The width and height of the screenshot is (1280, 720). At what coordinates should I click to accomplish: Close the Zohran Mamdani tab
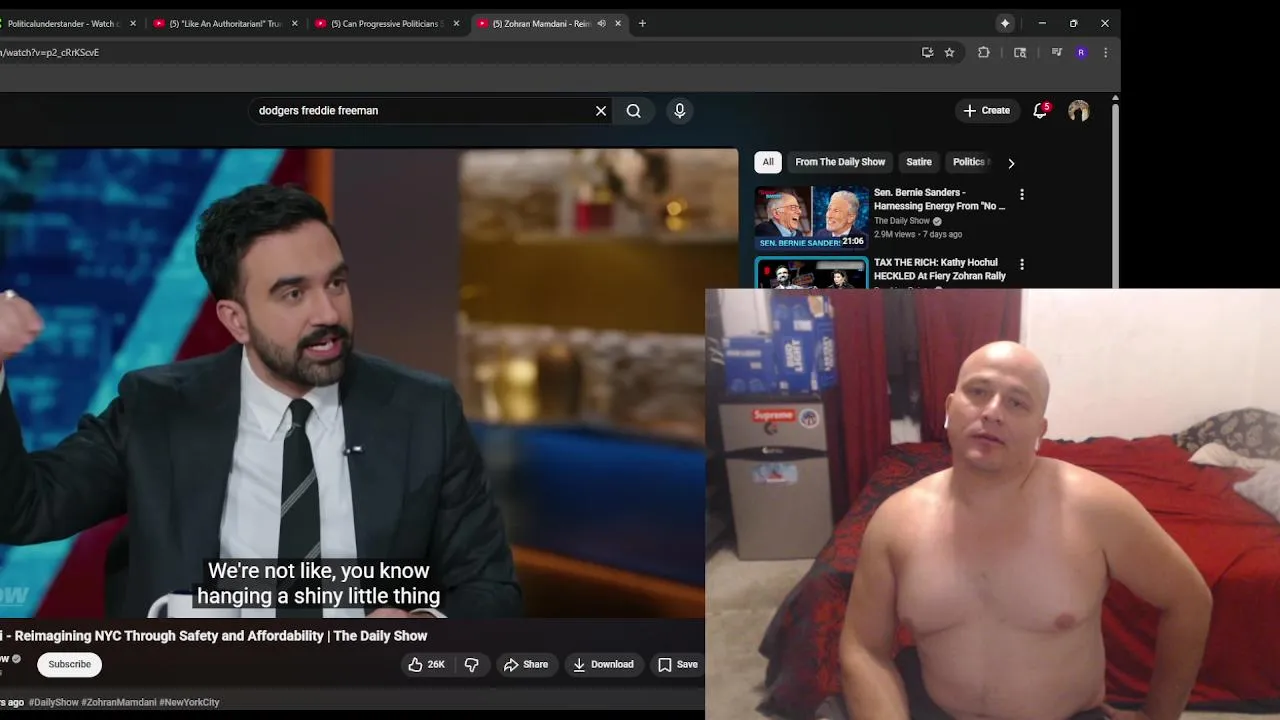coord(618,23)
